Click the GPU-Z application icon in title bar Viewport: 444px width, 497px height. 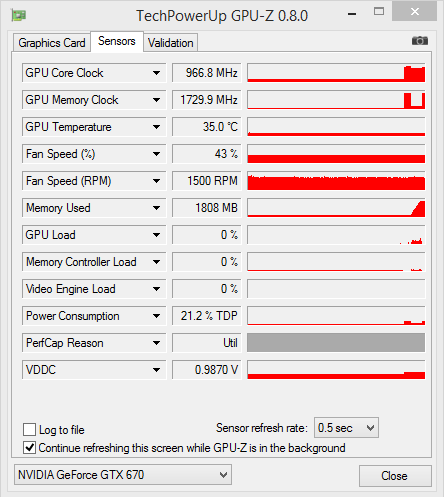19,15
